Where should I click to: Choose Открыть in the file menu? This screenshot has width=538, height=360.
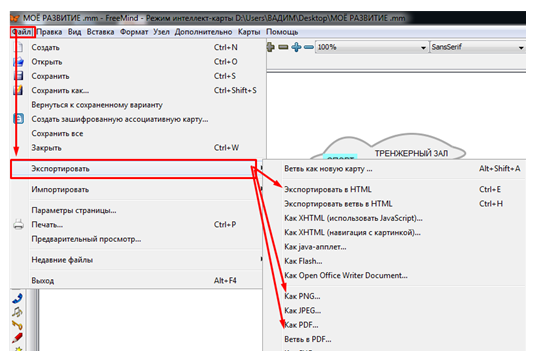(137, 62)
